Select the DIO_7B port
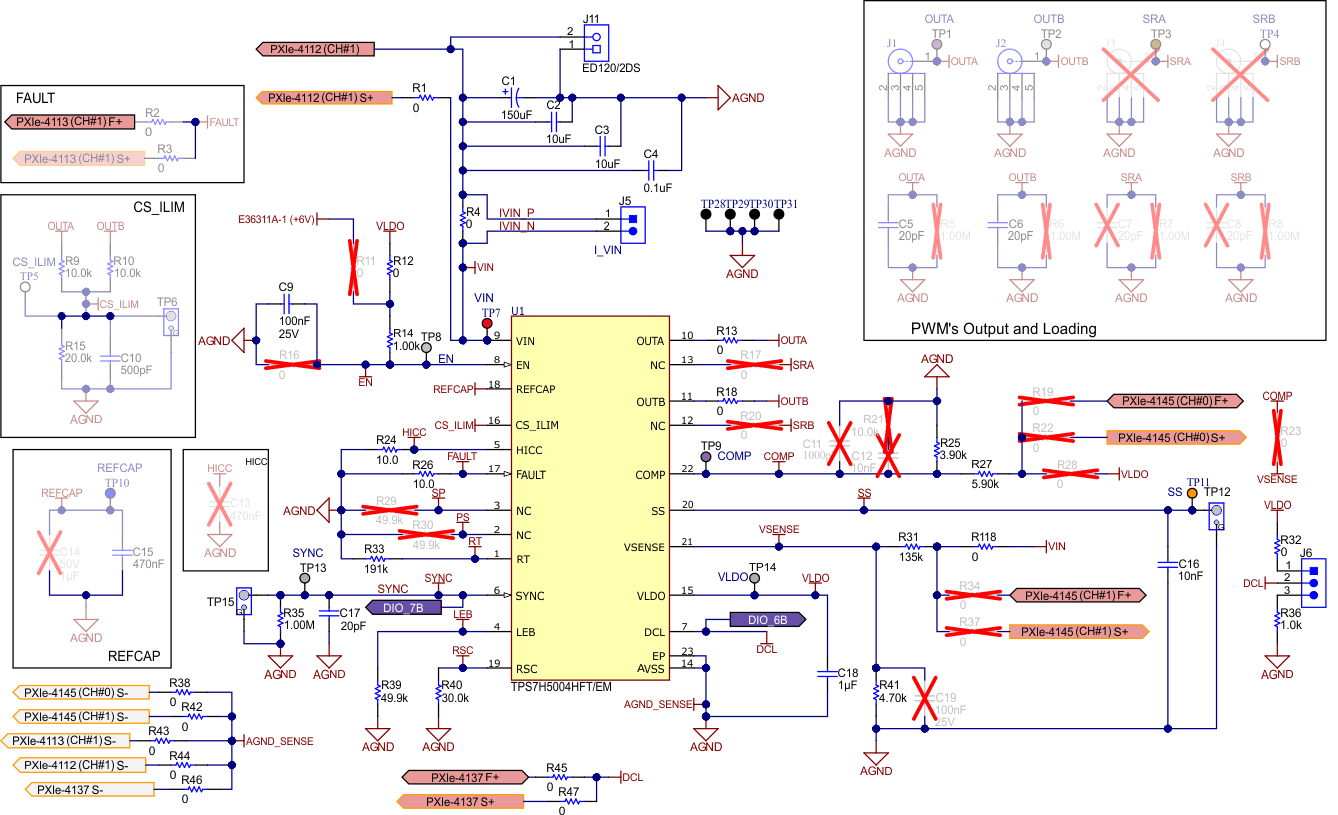 404,607
